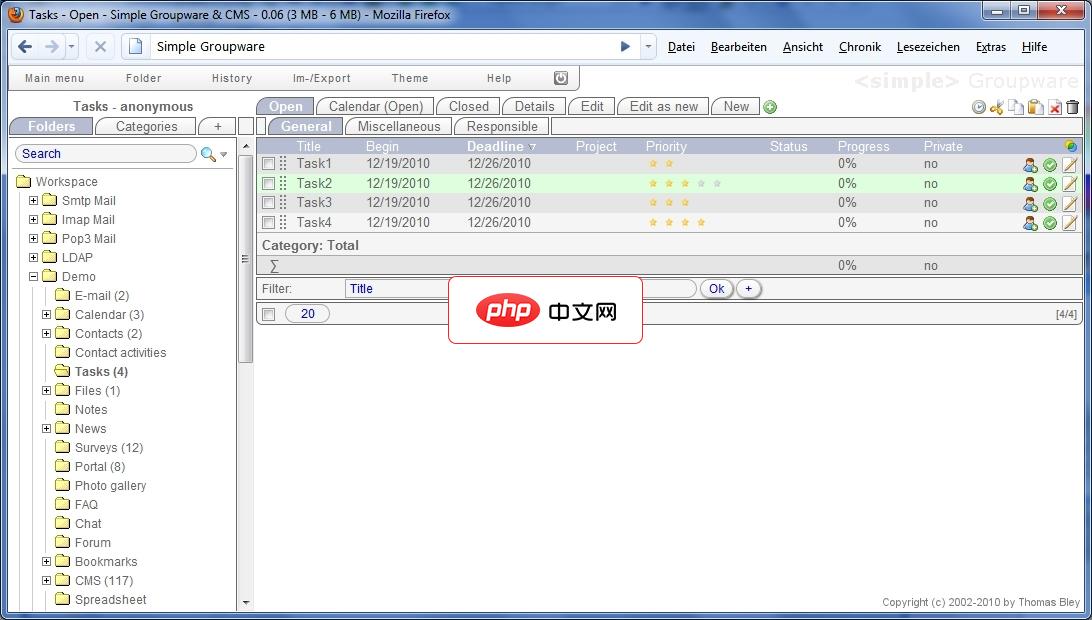The width and height of the screenshot is (1092, 620).
Task: Edit Task4 using its pencil icon
Action: (x=1068, y=222)
